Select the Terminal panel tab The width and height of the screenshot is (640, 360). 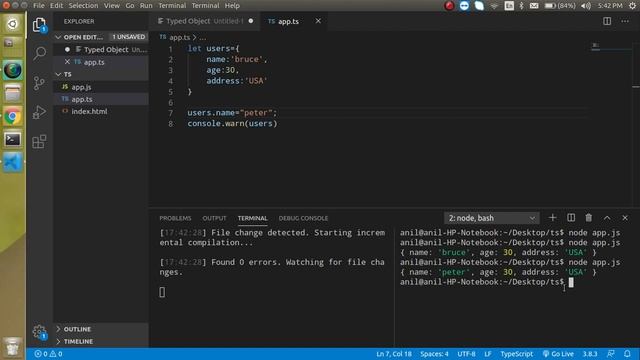click(x=253, y=218)
